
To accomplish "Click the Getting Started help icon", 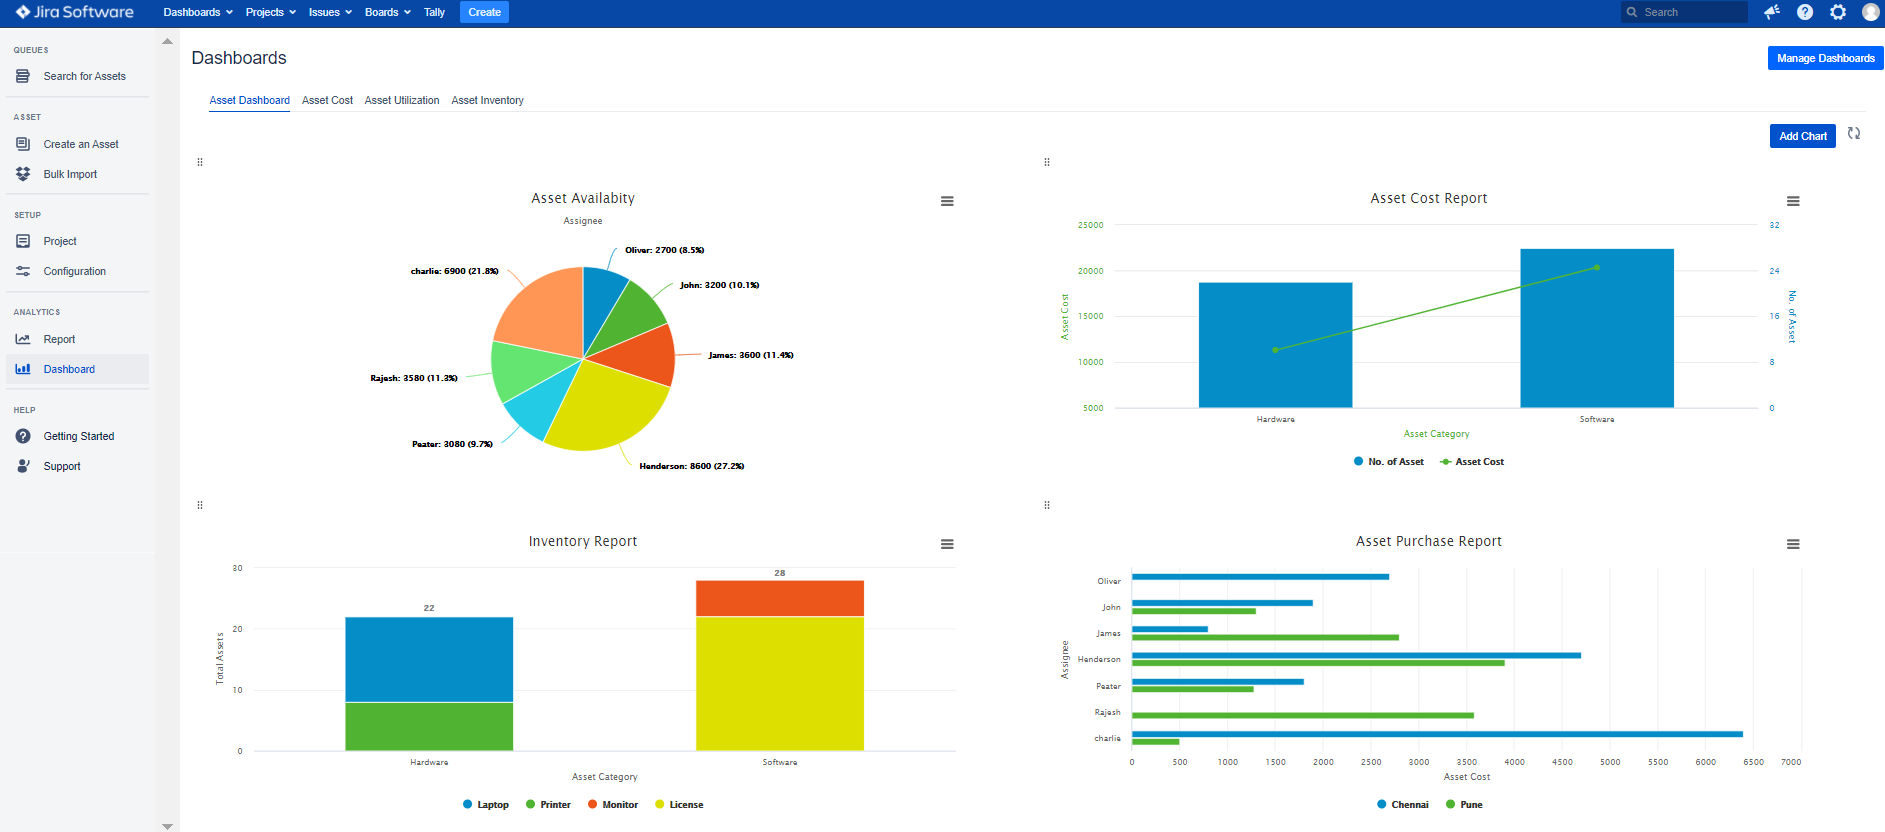I will [x=23, y=436].
